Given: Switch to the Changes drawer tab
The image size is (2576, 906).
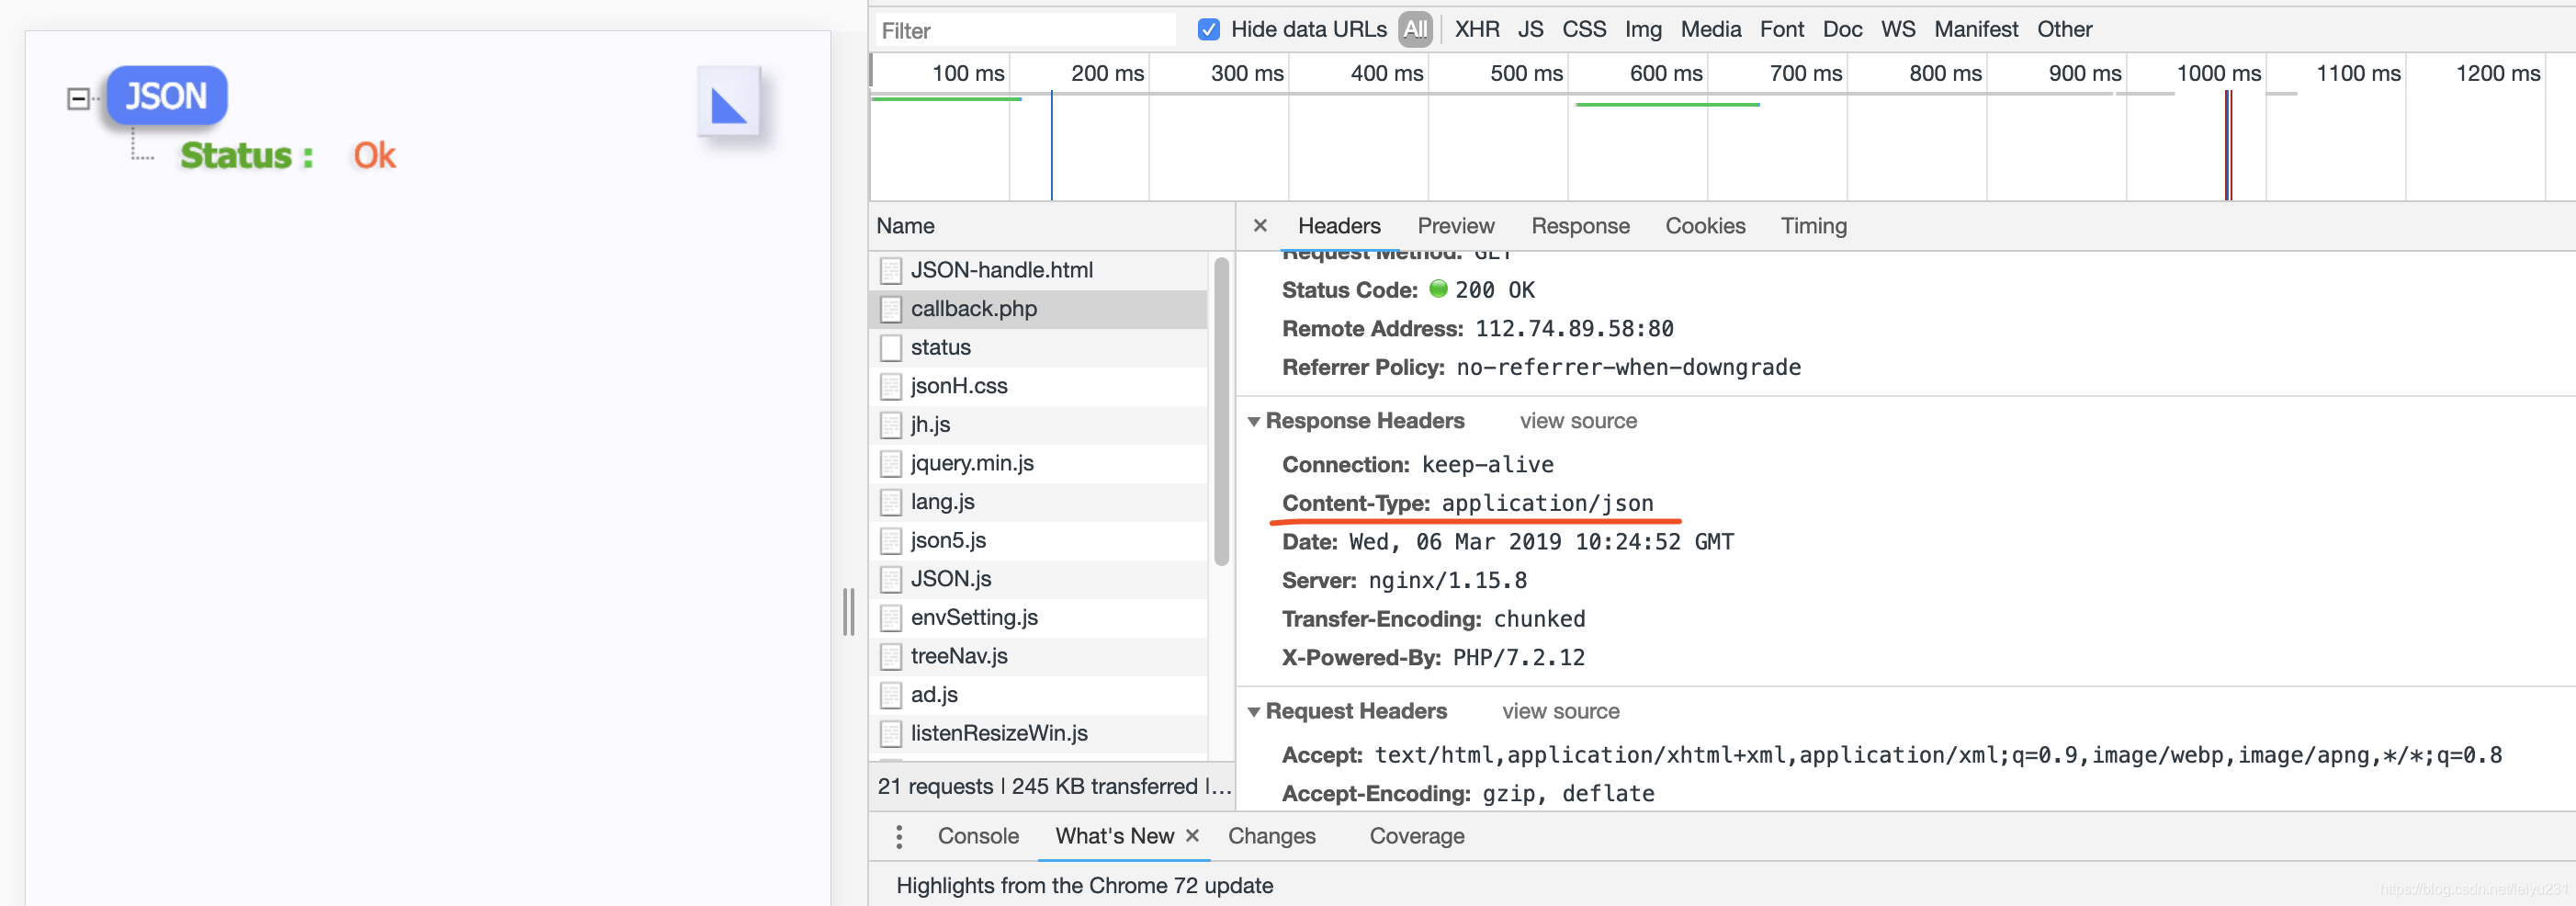Looking at the screenshot, I should (1271, 836).
